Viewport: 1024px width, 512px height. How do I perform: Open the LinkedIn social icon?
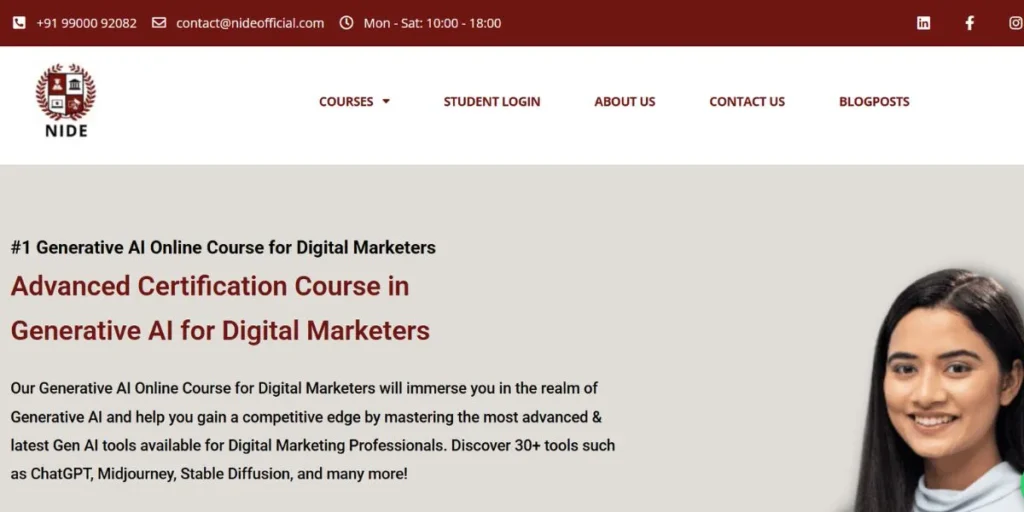point(923,23)
